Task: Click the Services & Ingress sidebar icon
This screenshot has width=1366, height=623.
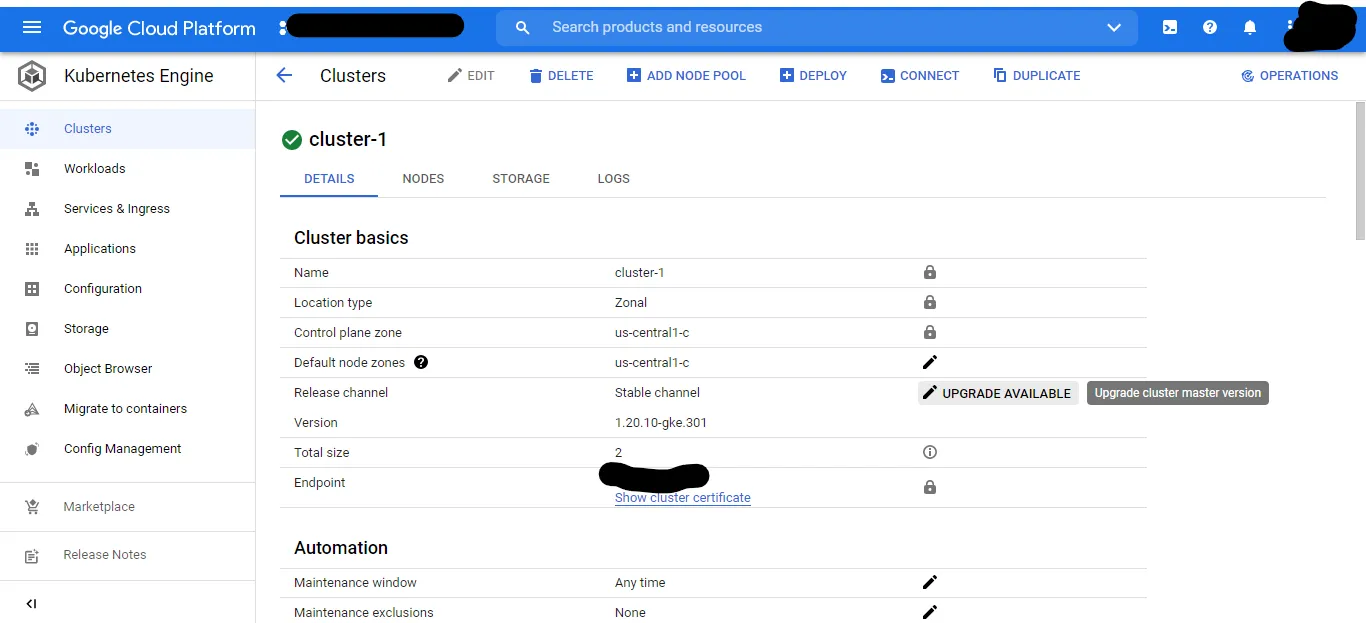Action: [32, 209]
